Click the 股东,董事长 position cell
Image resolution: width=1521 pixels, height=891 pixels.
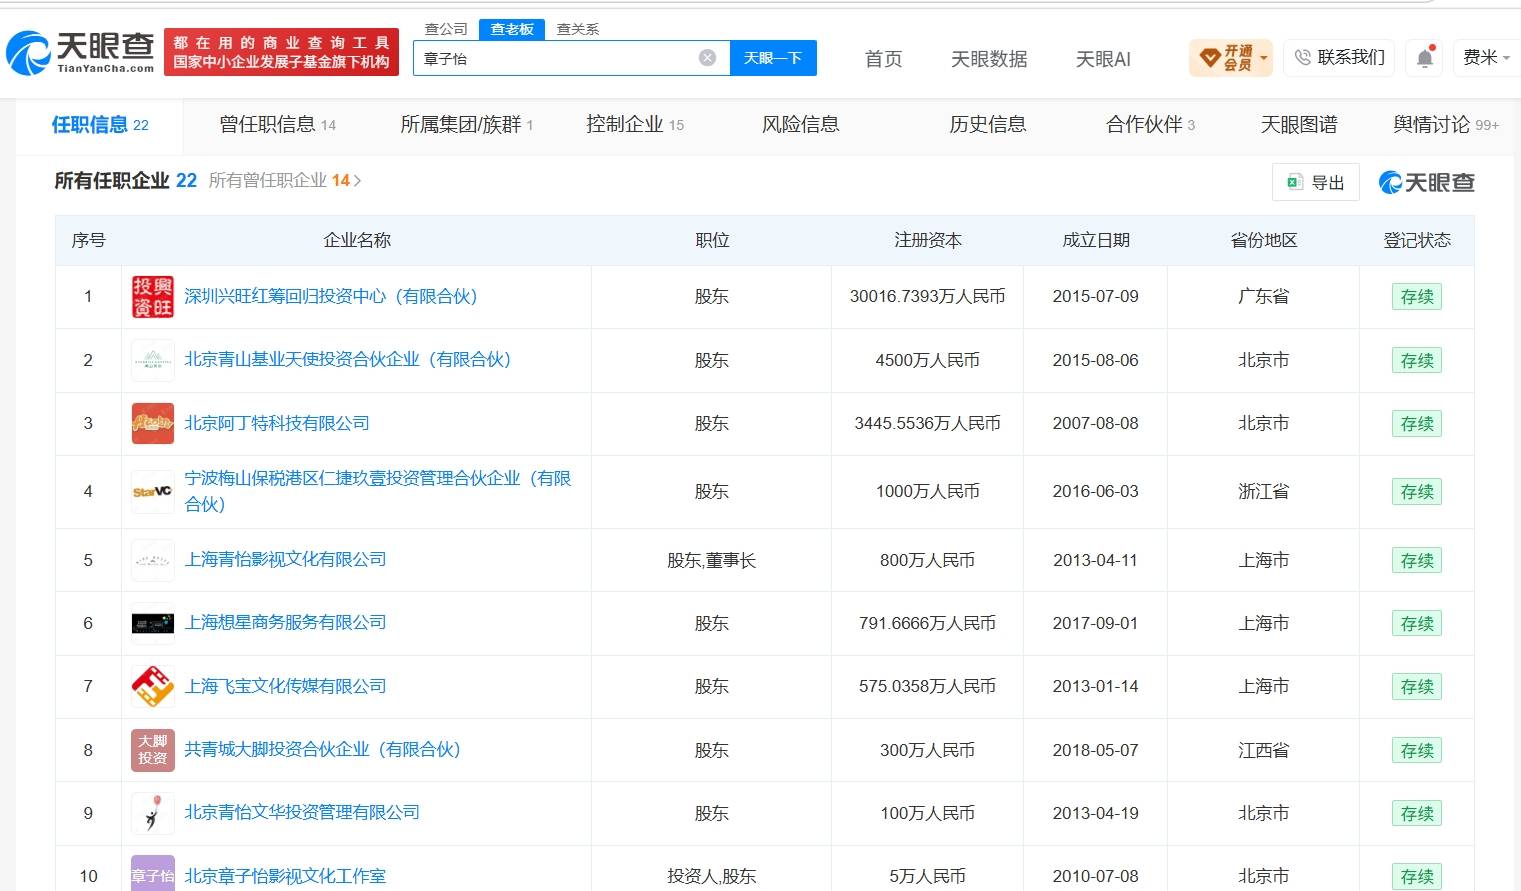pos(712,561)
